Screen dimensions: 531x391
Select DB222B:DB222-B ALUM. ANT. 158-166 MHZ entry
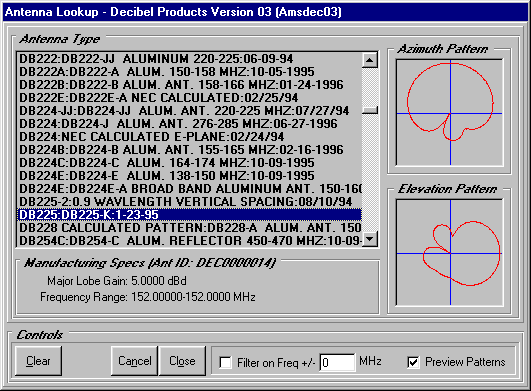(189, 85)
